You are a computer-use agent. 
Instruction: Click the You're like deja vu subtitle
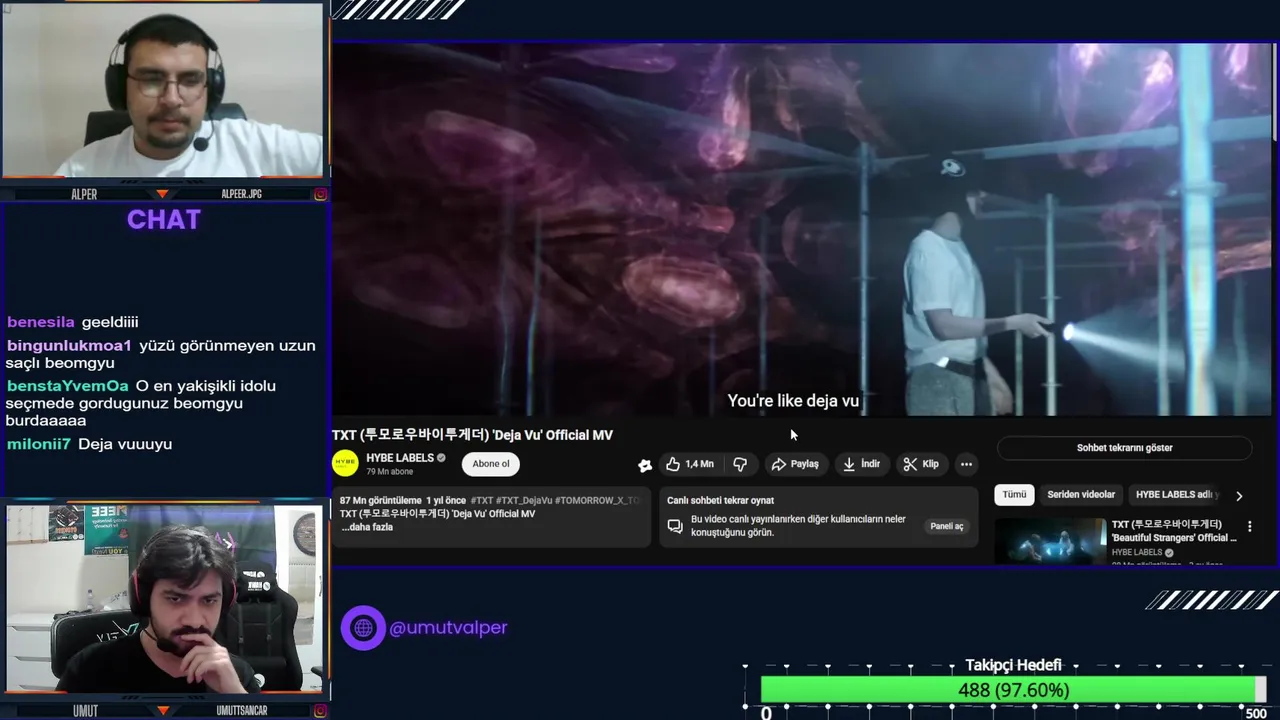coord(793,401)
